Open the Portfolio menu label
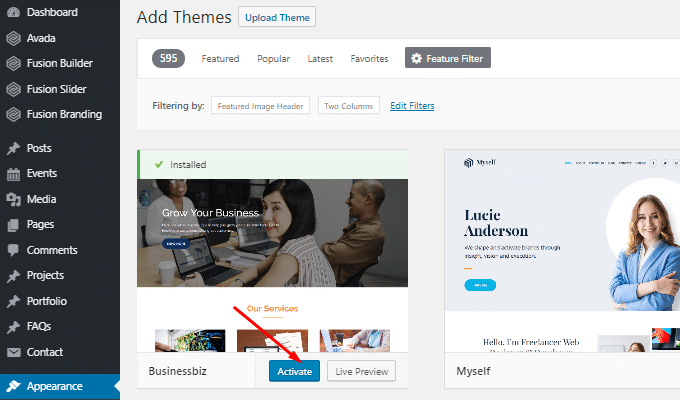 [x=47, y=301]
